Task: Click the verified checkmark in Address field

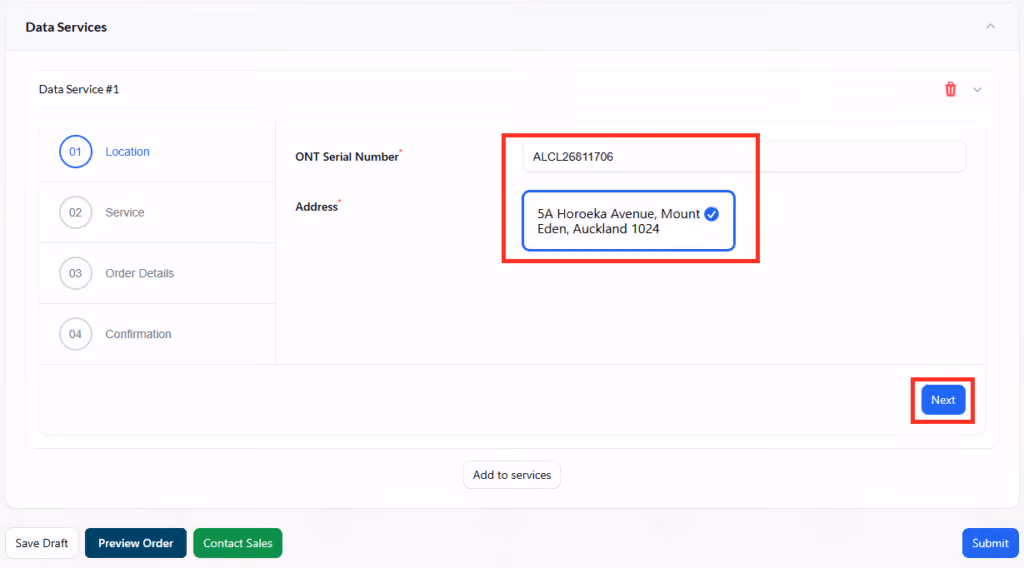Action: click(x=711, y=214)
